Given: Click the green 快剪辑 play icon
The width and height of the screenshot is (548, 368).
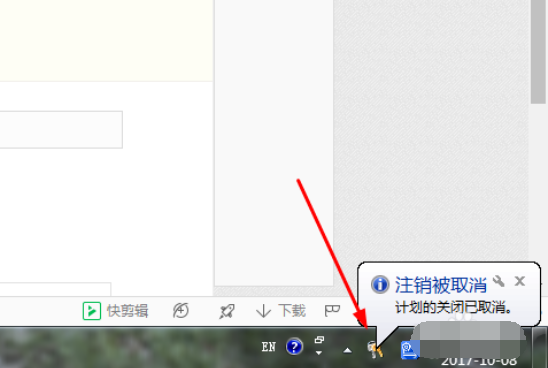Looking at the screenshot, I should 92,311.
